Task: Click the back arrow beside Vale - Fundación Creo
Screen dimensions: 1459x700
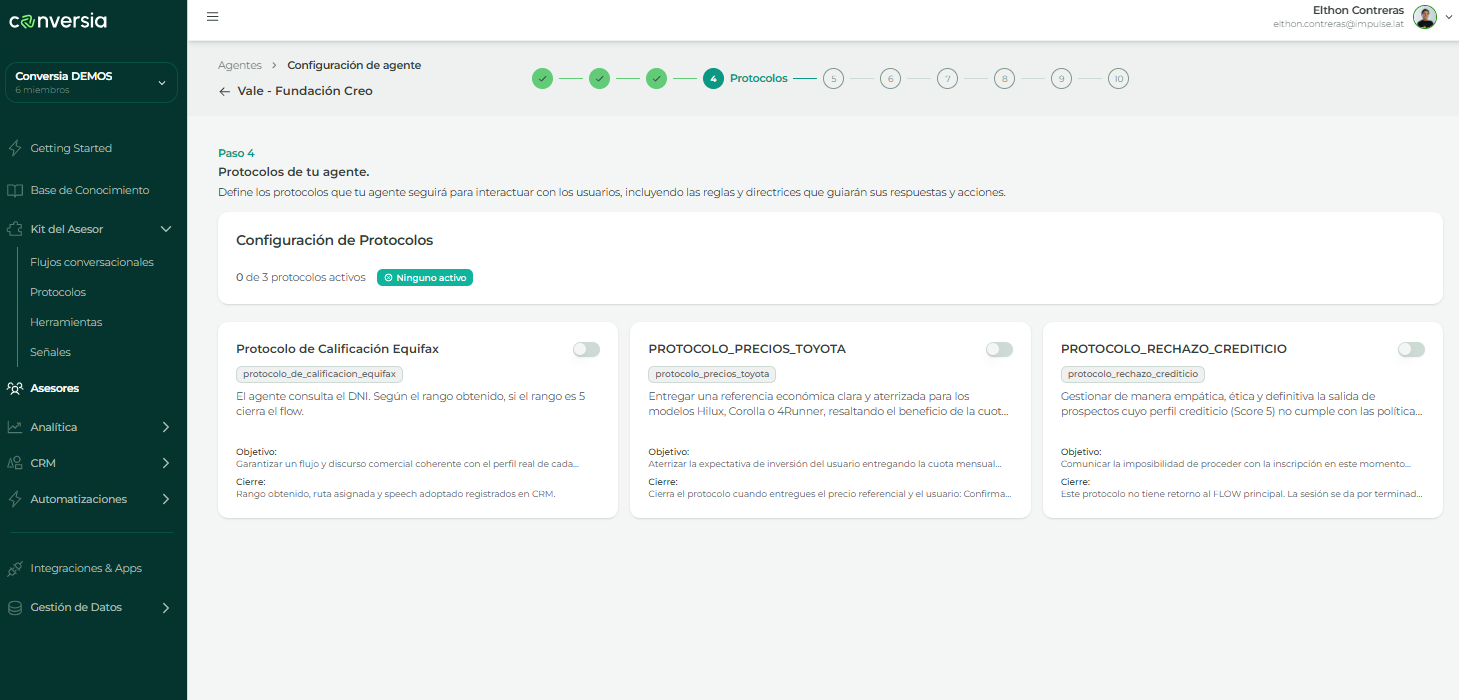Action: [x=224, y=91]
